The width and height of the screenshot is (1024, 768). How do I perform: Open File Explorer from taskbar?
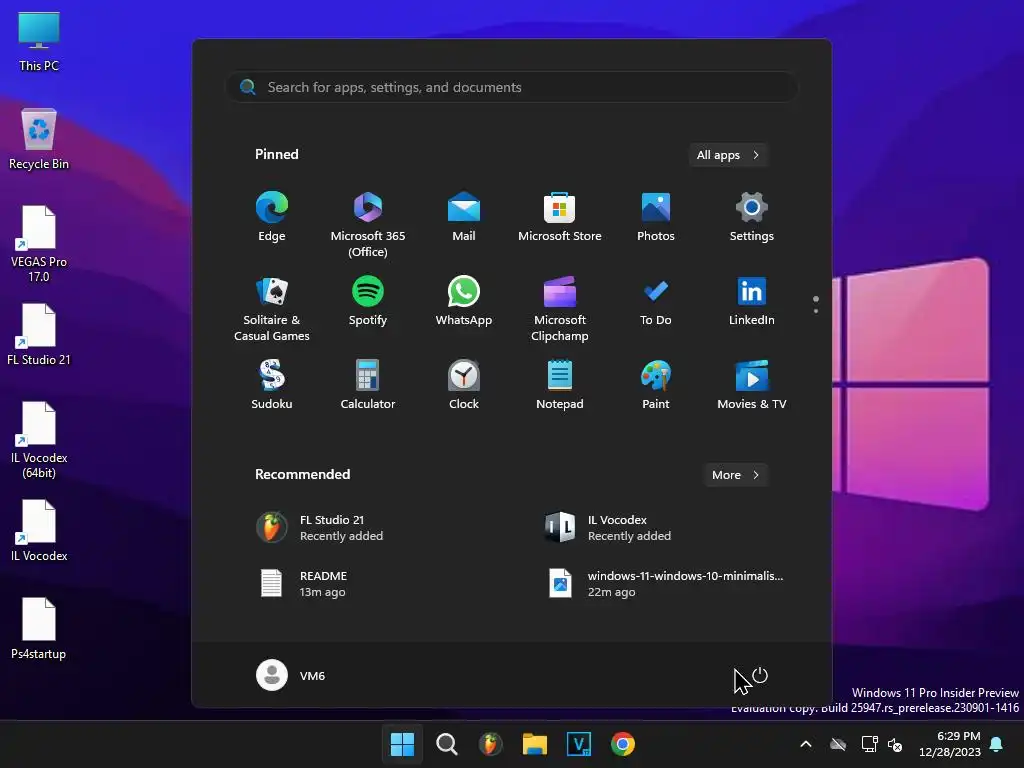tap(535, 744)
